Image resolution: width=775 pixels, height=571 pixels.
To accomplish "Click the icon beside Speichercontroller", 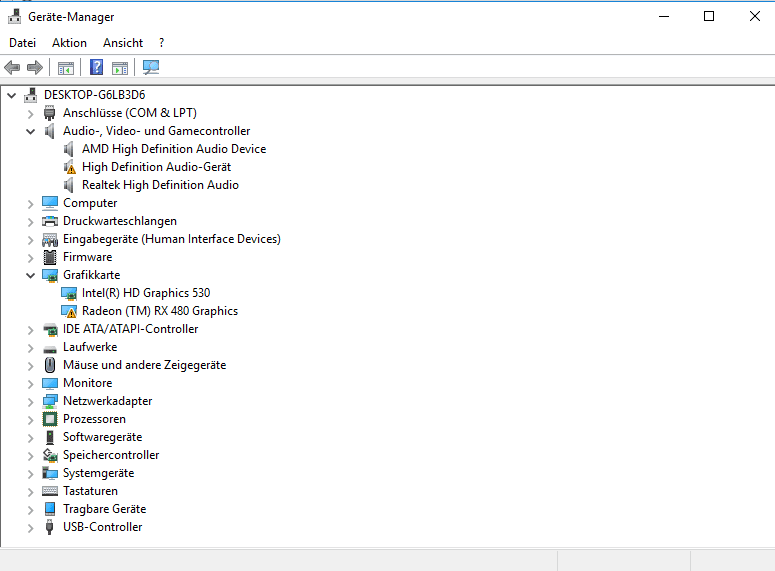I will (50, 455).
